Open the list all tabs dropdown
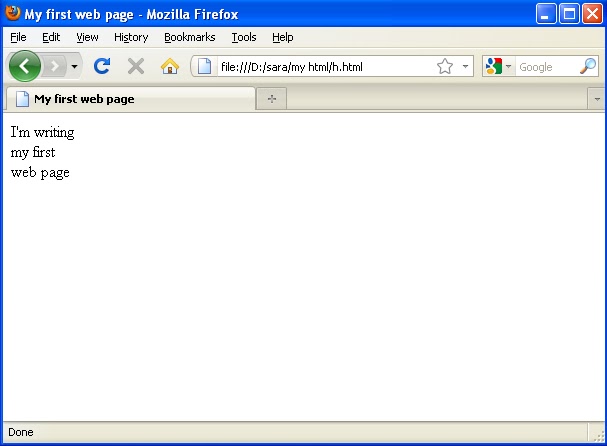The height and width of the screenshot is (446, 607). coord(597,99)
